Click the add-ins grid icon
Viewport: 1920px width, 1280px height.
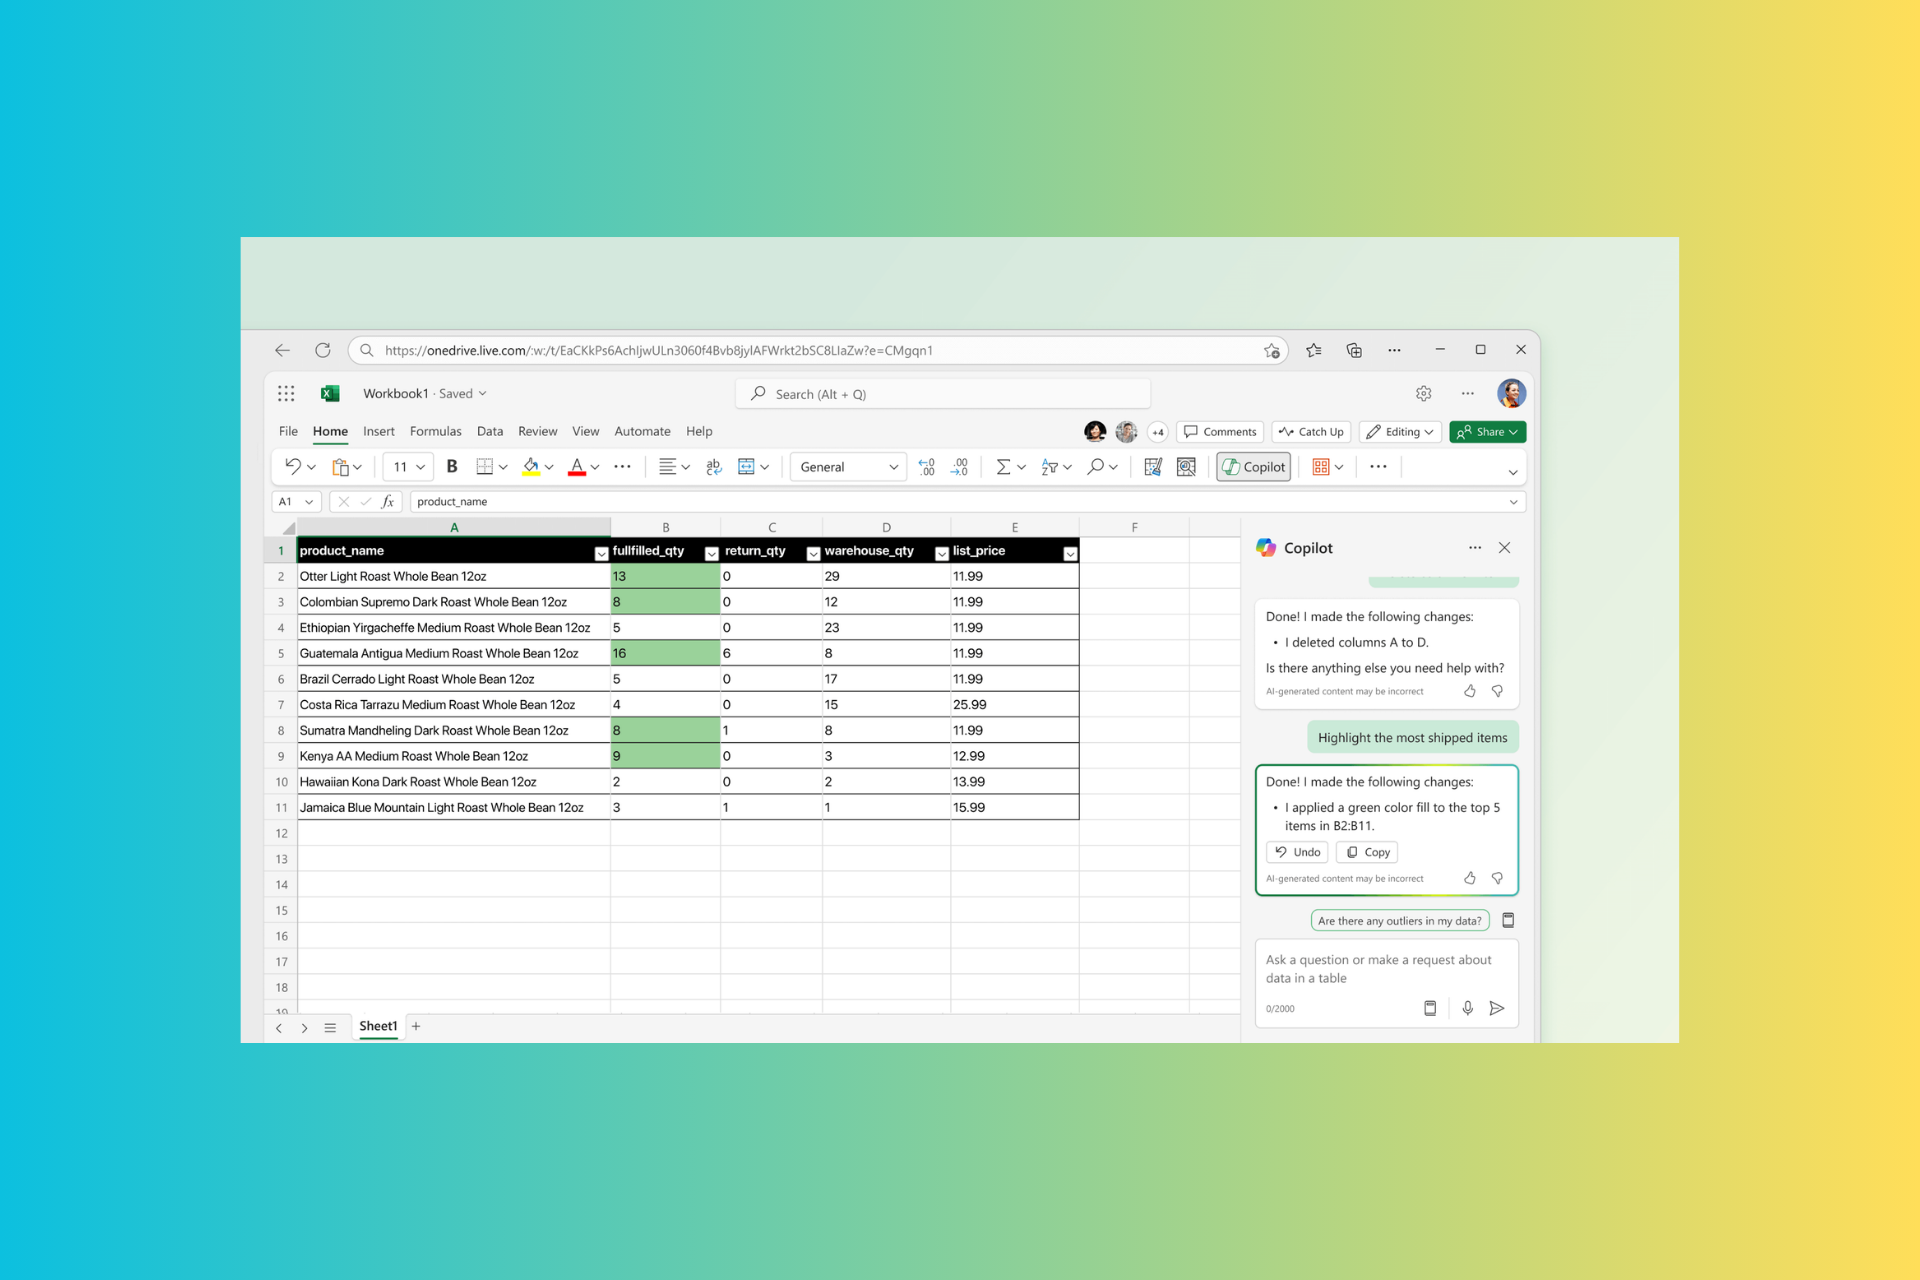tap(1320, 467)
